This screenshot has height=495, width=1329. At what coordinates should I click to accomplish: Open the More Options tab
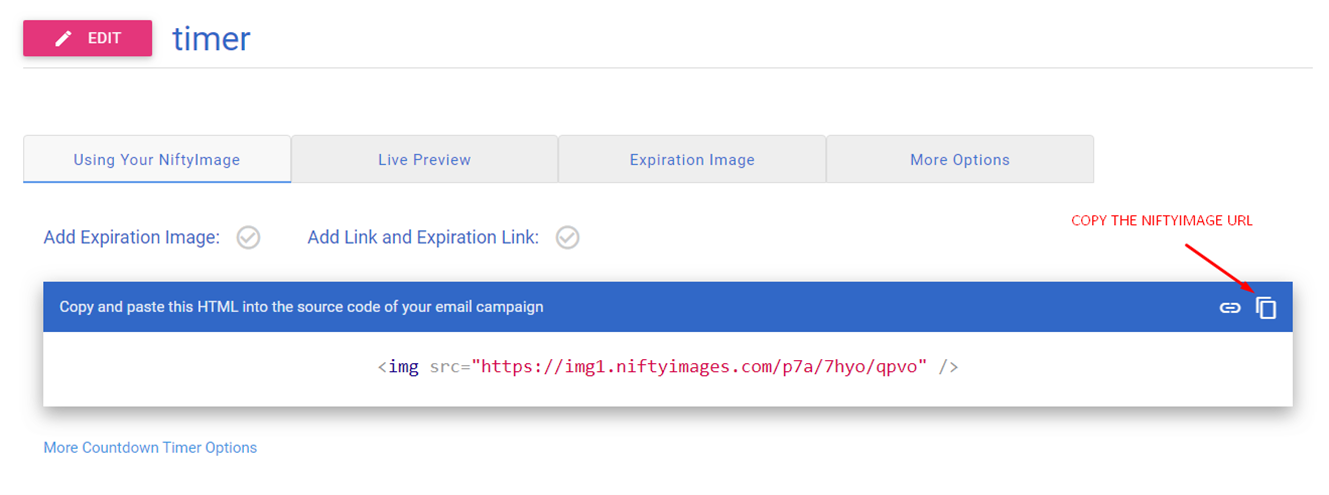click(960, 159)
